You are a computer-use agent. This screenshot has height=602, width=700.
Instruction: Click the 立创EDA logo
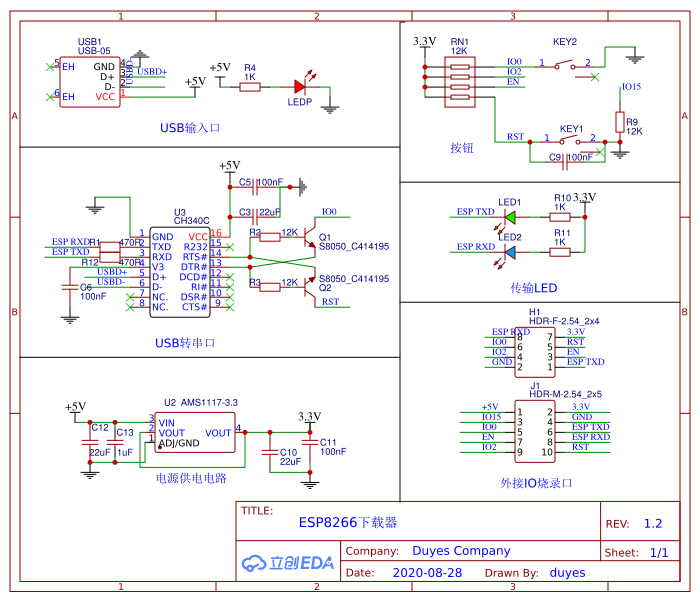point(288,563)
